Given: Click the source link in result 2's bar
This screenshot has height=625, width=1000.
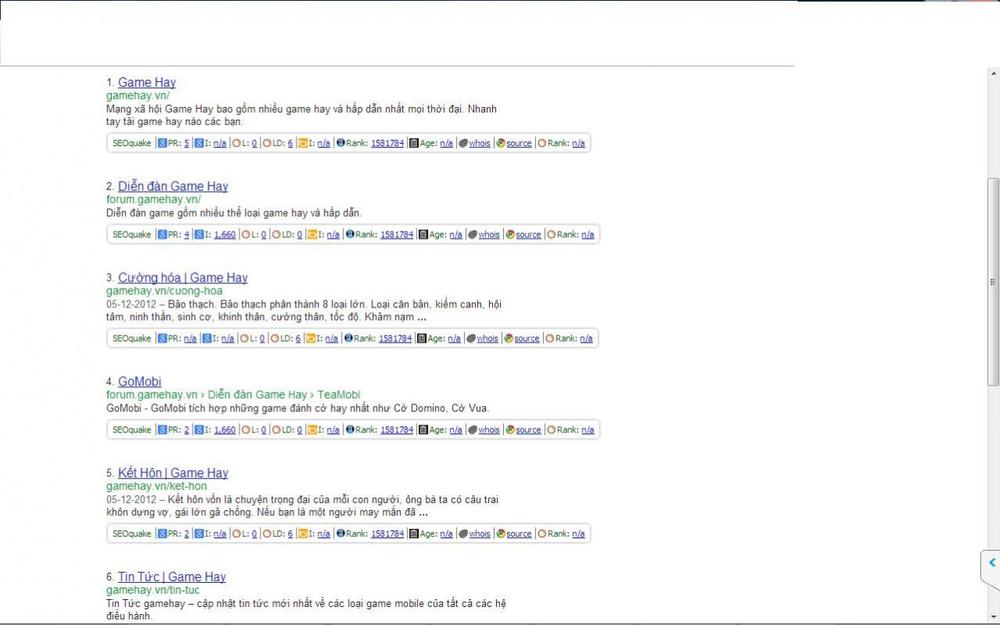Looking at the screenshot, I should [528, 235].
